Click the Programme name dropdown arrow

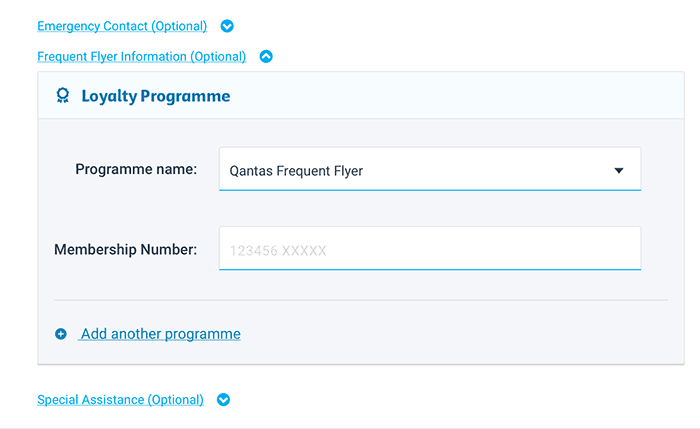619,171
